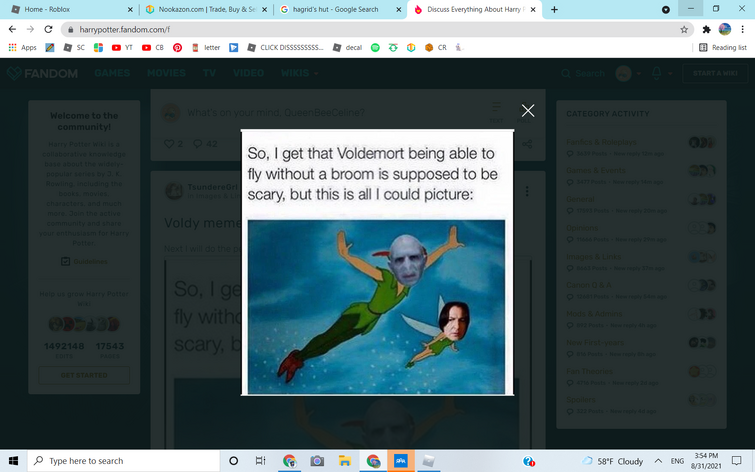Switch to the hagrid's hut Google Search tab
Viewport: 755px width, 472px height.
(340, 9)
